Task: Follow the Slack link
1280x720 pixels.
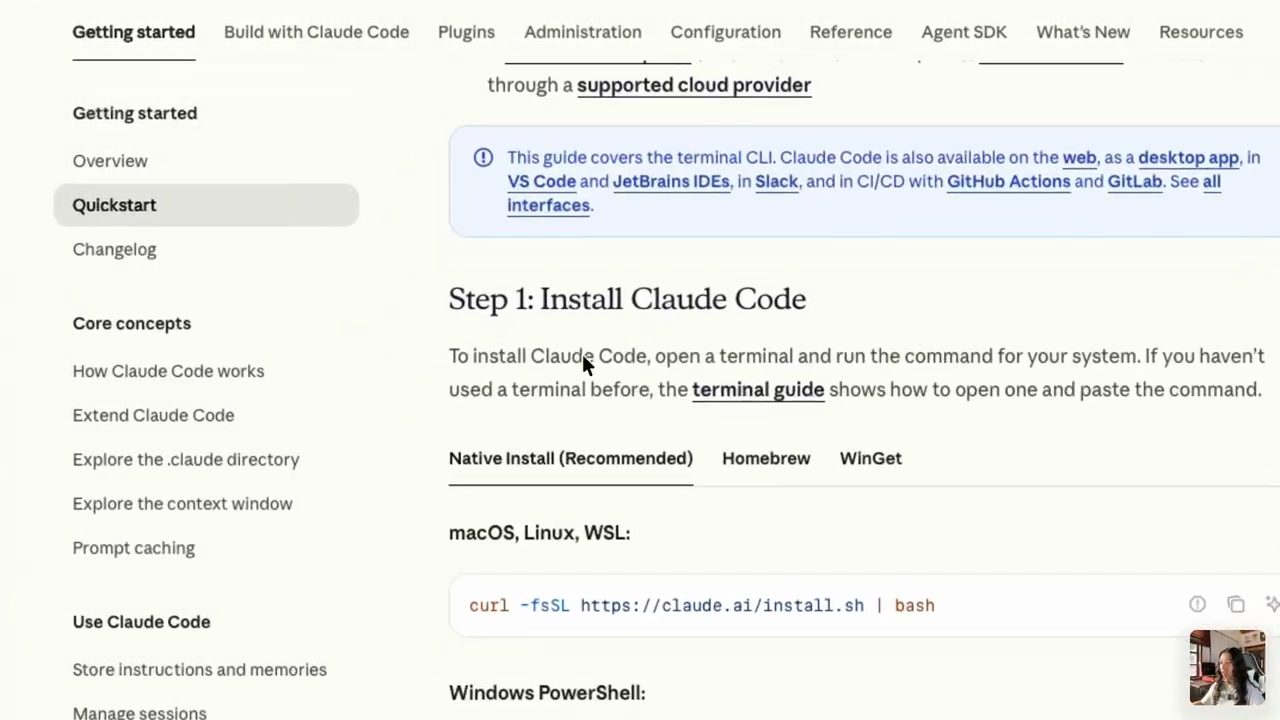Action: (x=777, y=181)
